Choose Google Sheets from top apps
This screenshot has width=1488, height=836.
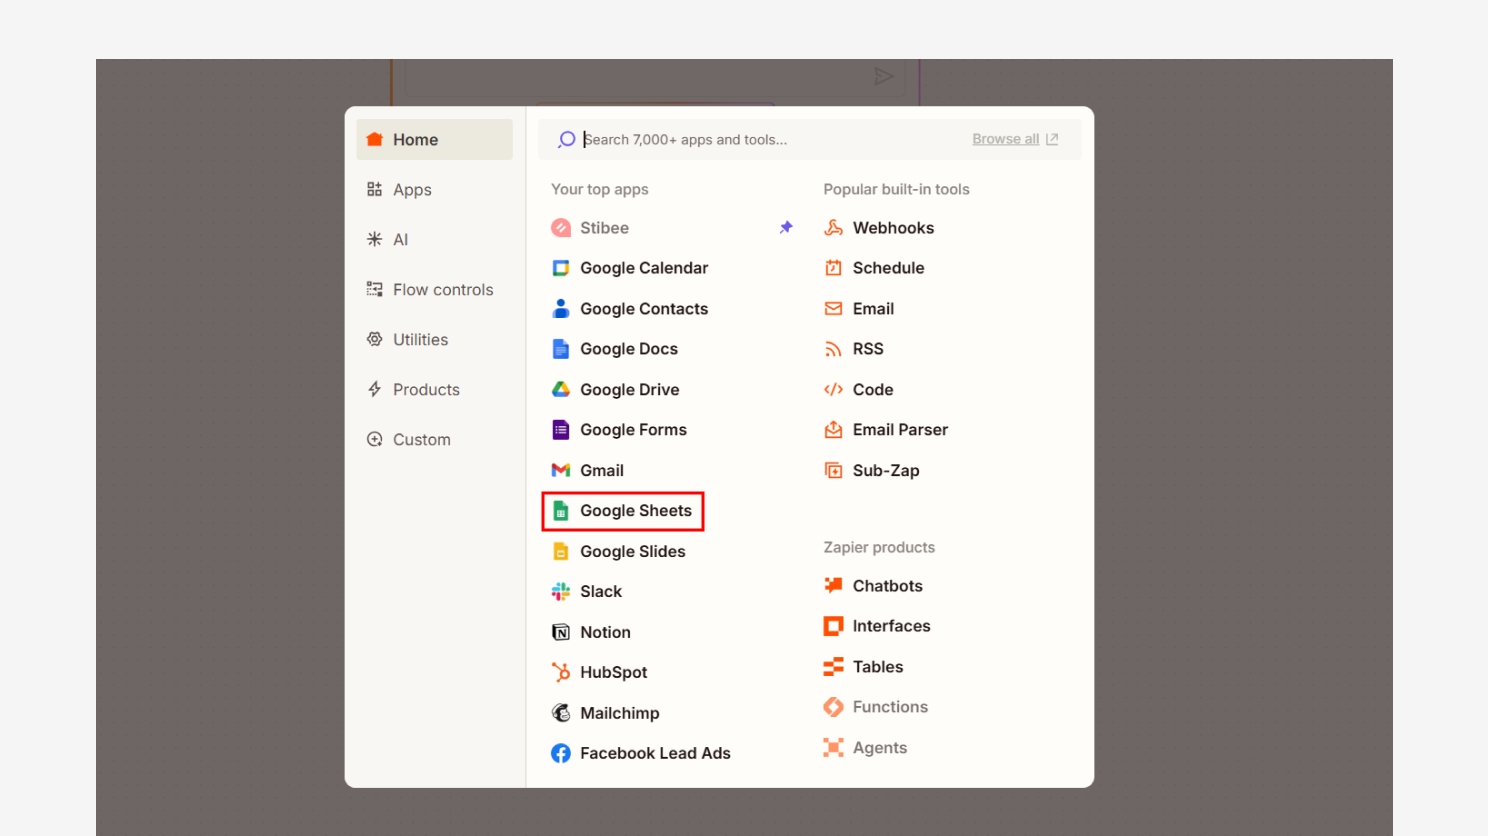click(x=635, y=511)
